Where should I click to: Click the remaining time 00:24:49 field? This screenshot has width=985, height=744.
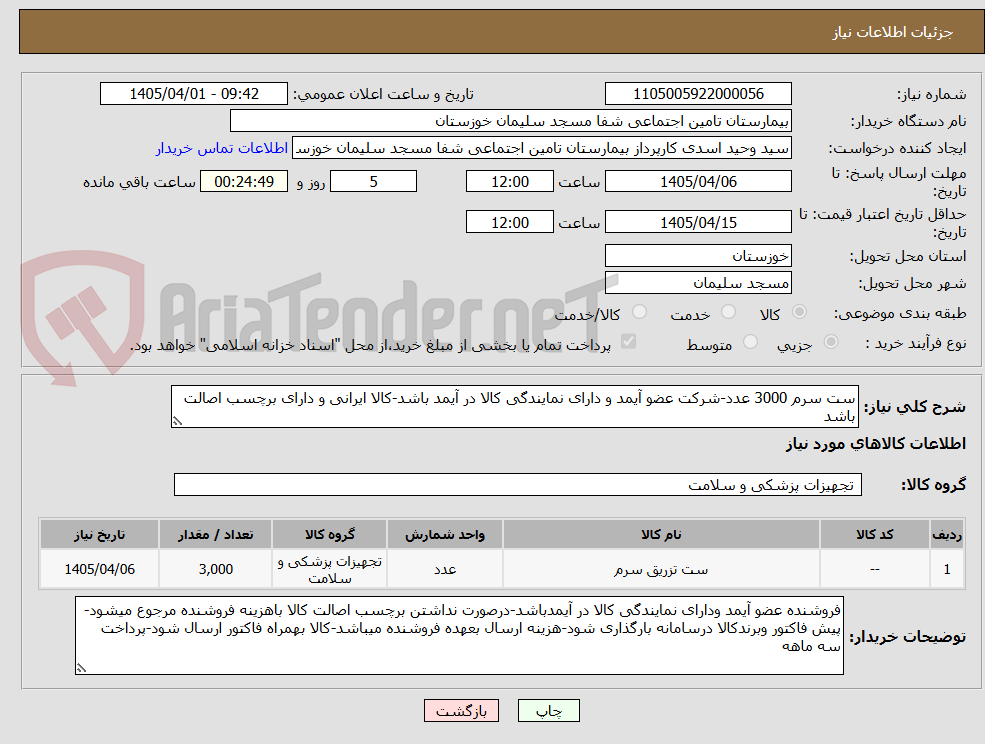244,182
